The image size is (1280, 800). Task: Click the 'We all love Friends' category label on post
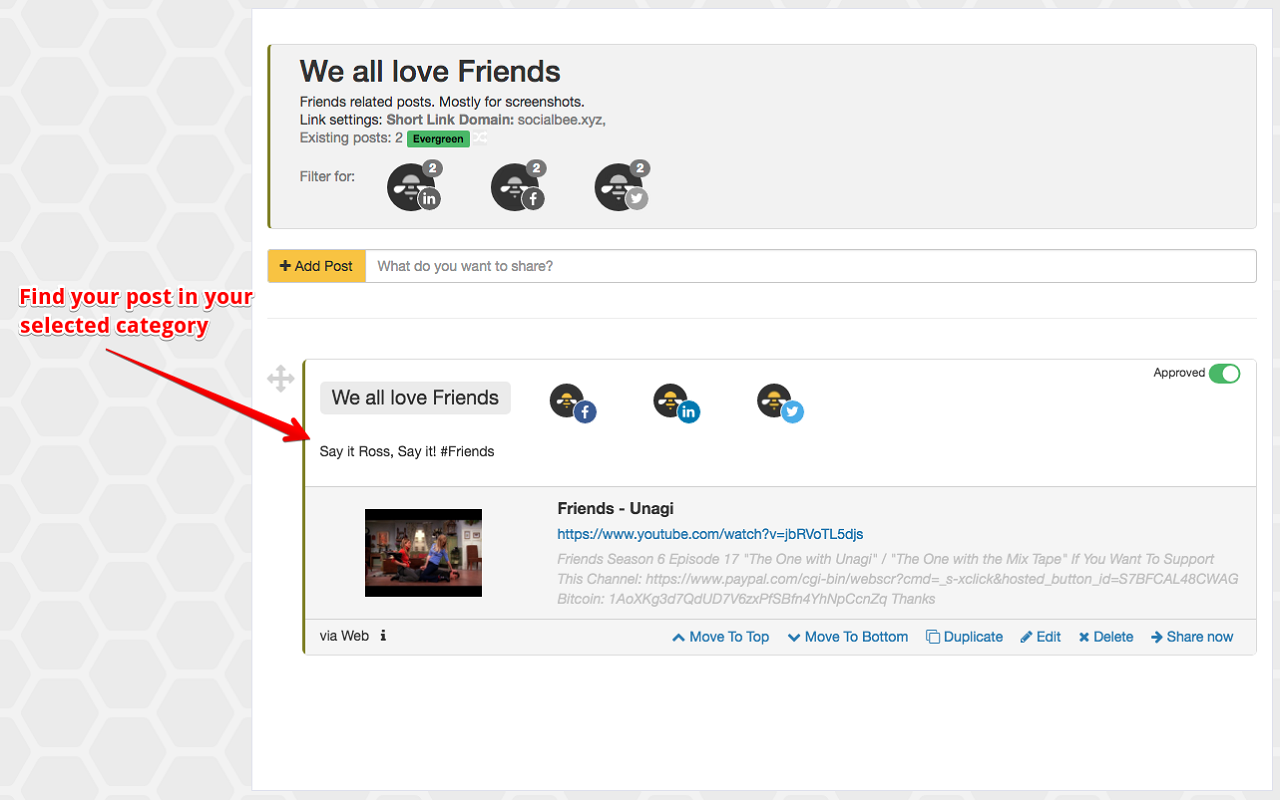415,398
